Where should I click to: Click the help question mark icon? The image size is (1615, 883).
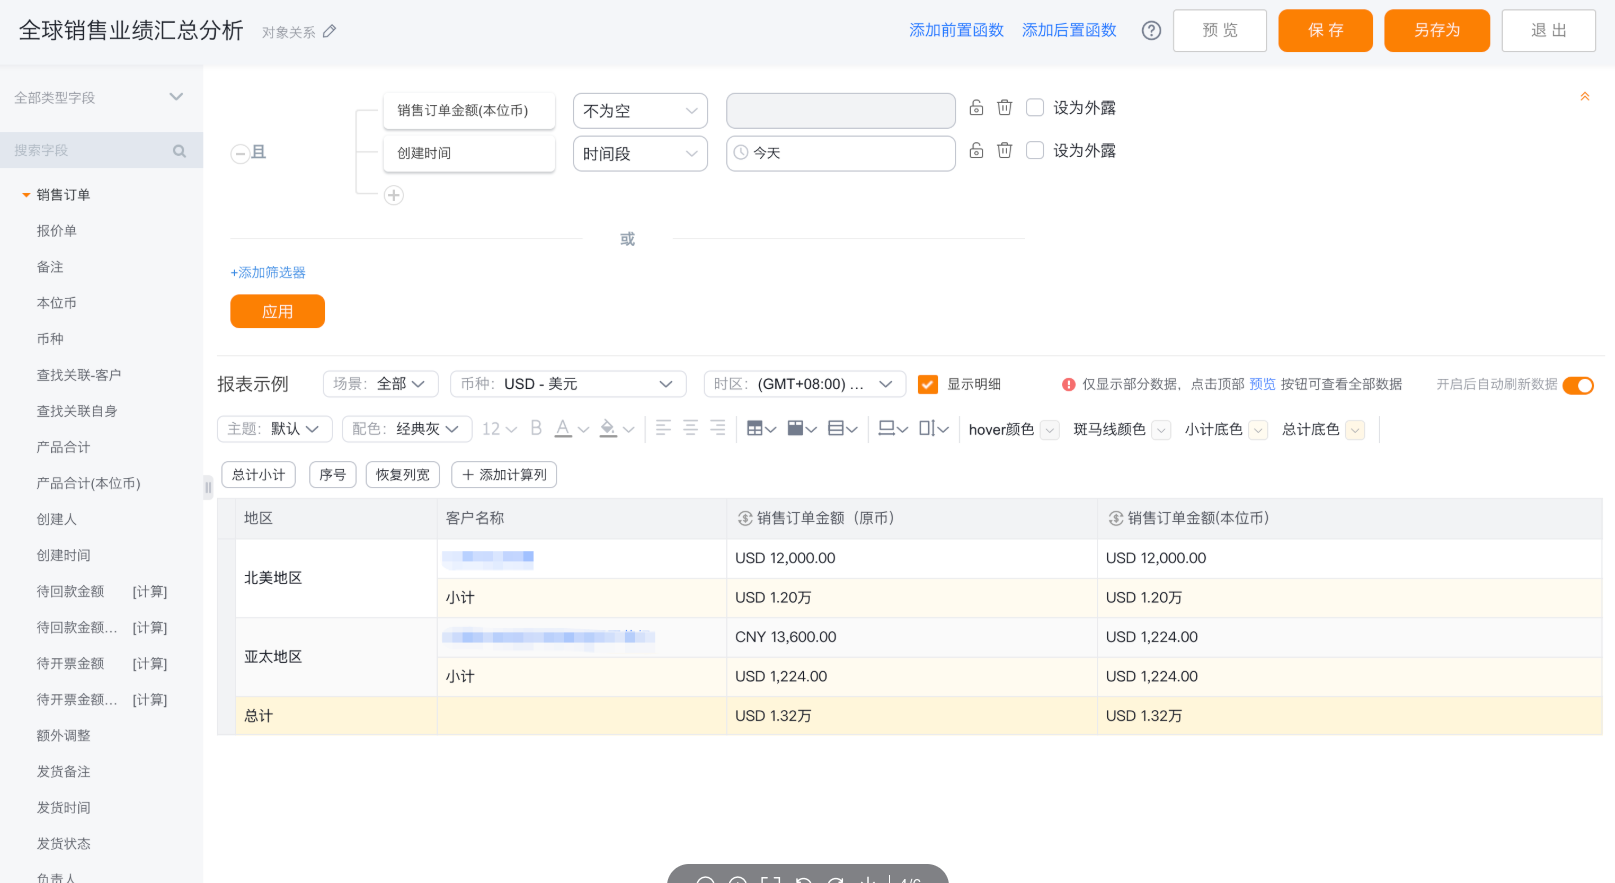(1151, 31)
